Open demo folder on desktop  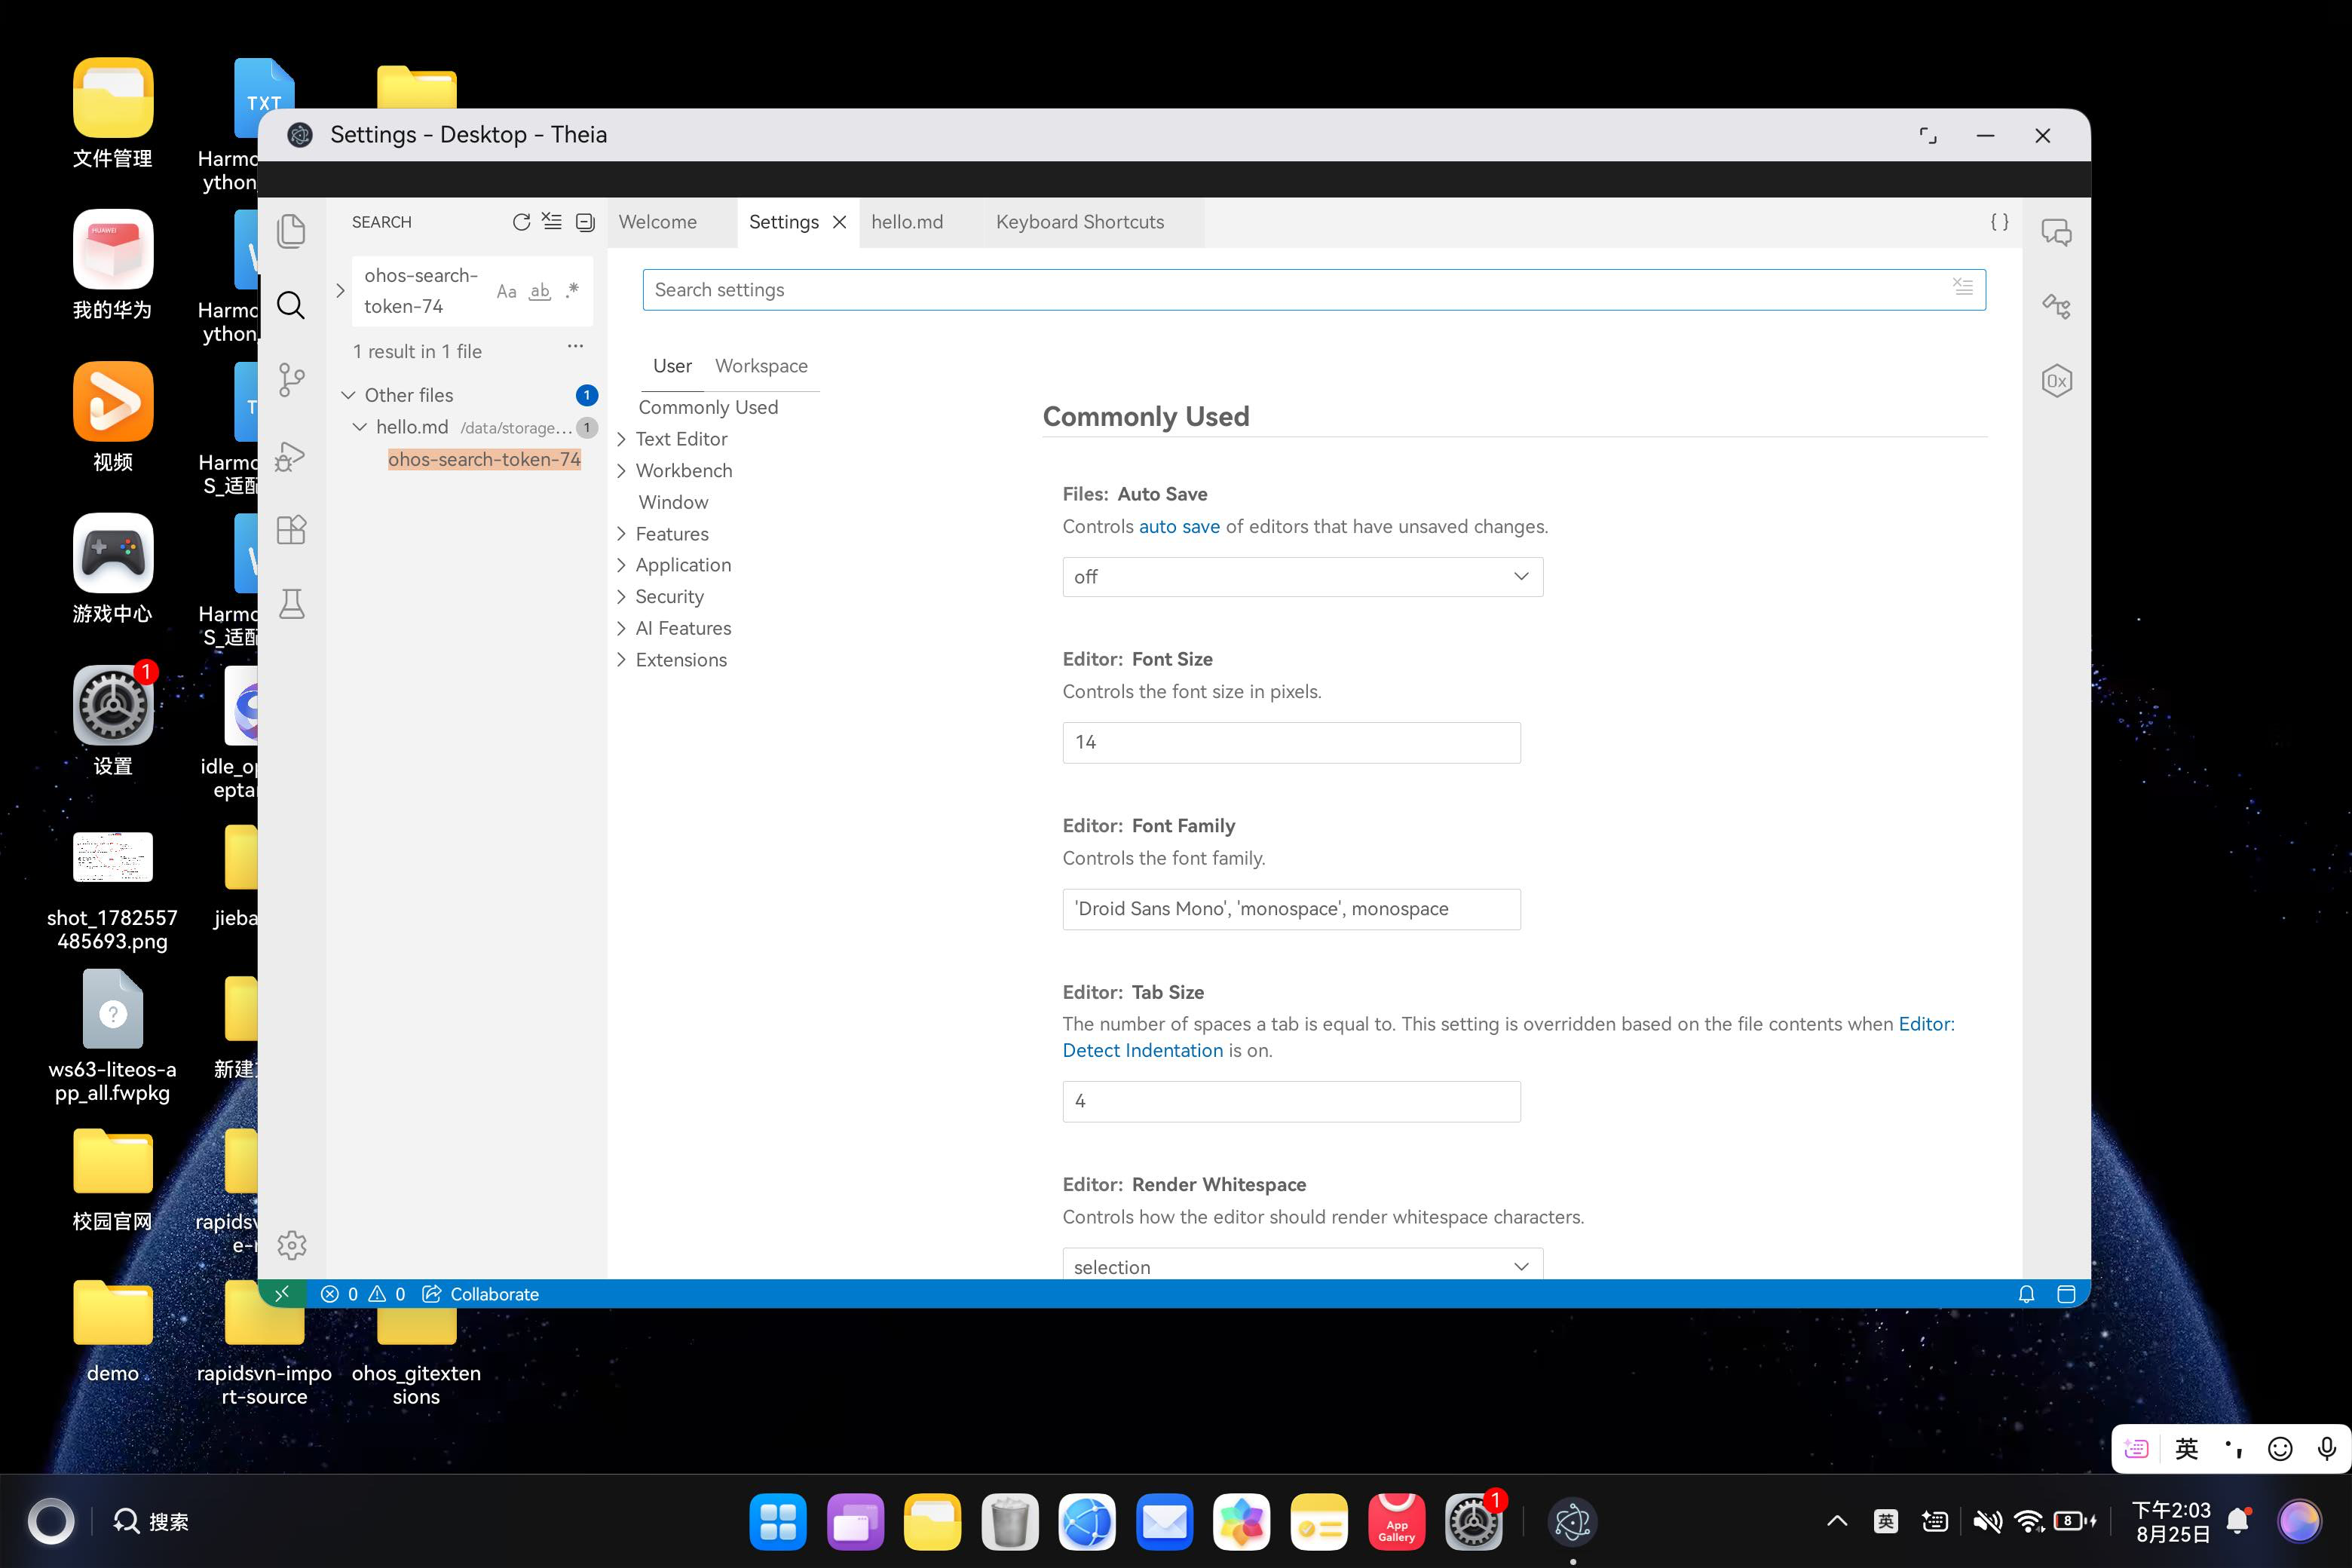coord(112,1332)
